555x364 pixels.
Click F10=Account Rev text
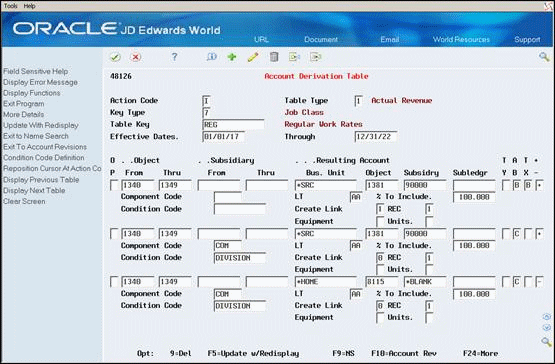pos(404,353)
